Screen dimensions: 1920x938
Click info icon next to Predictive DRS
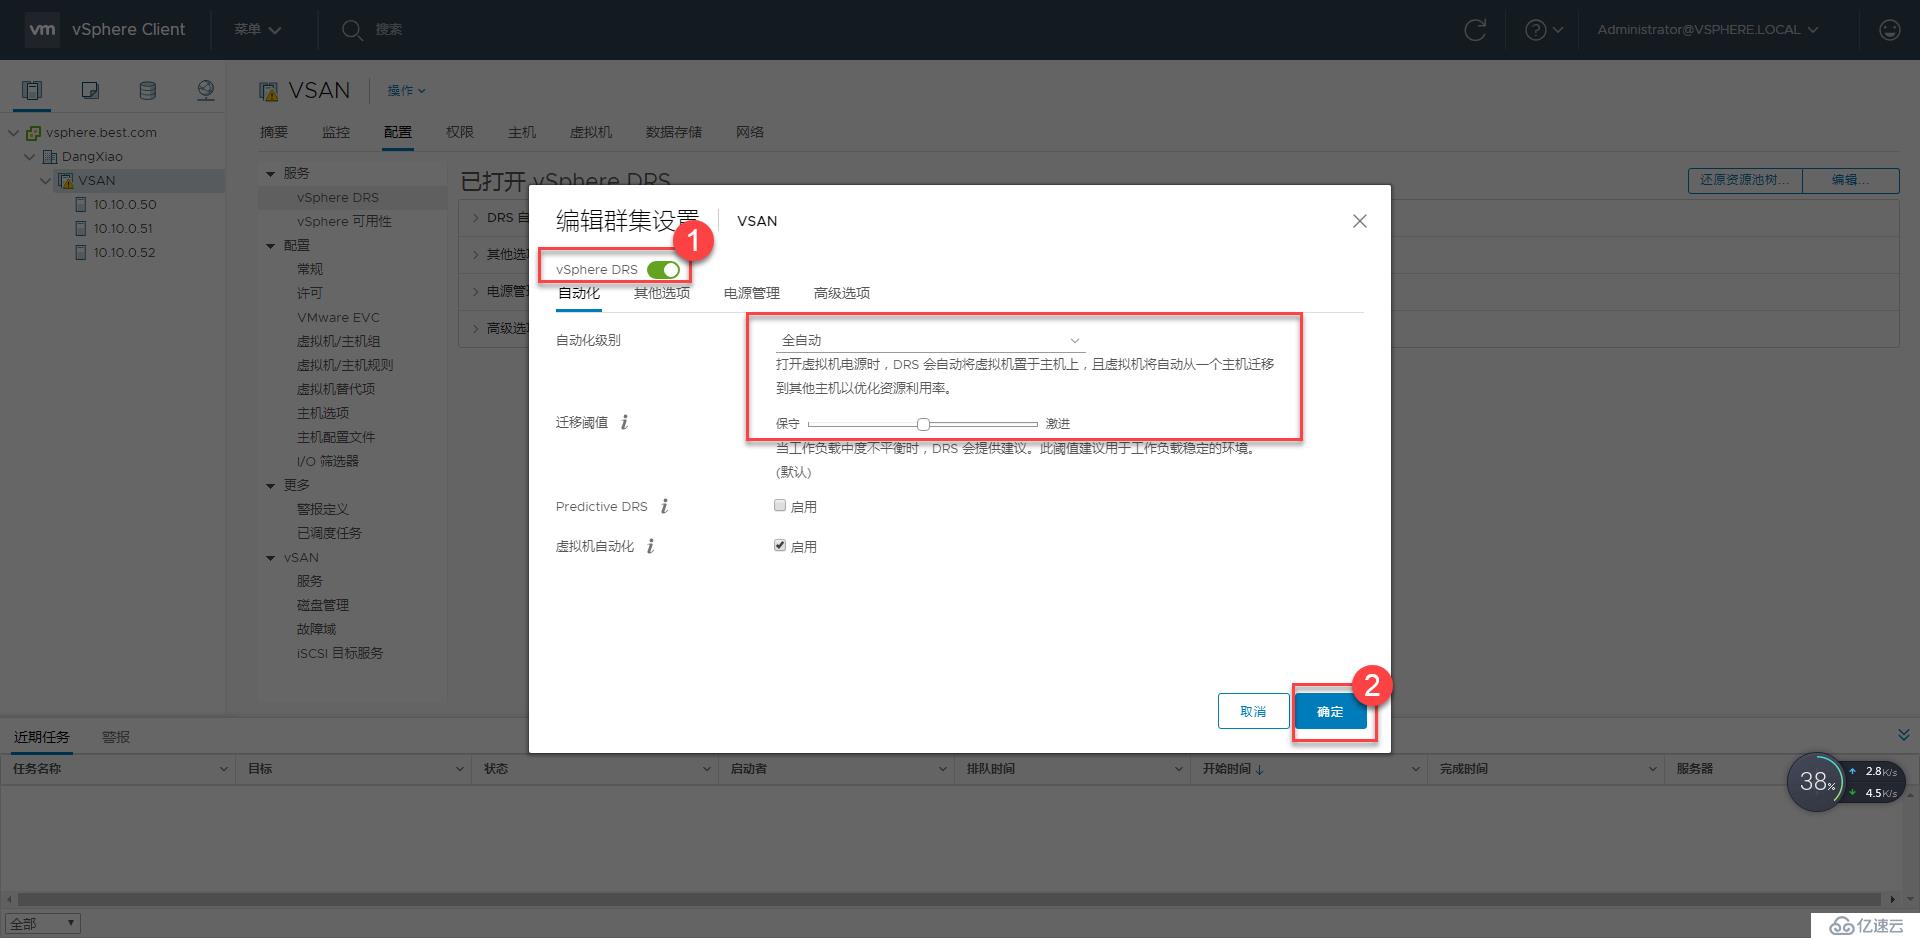[665, 506]
